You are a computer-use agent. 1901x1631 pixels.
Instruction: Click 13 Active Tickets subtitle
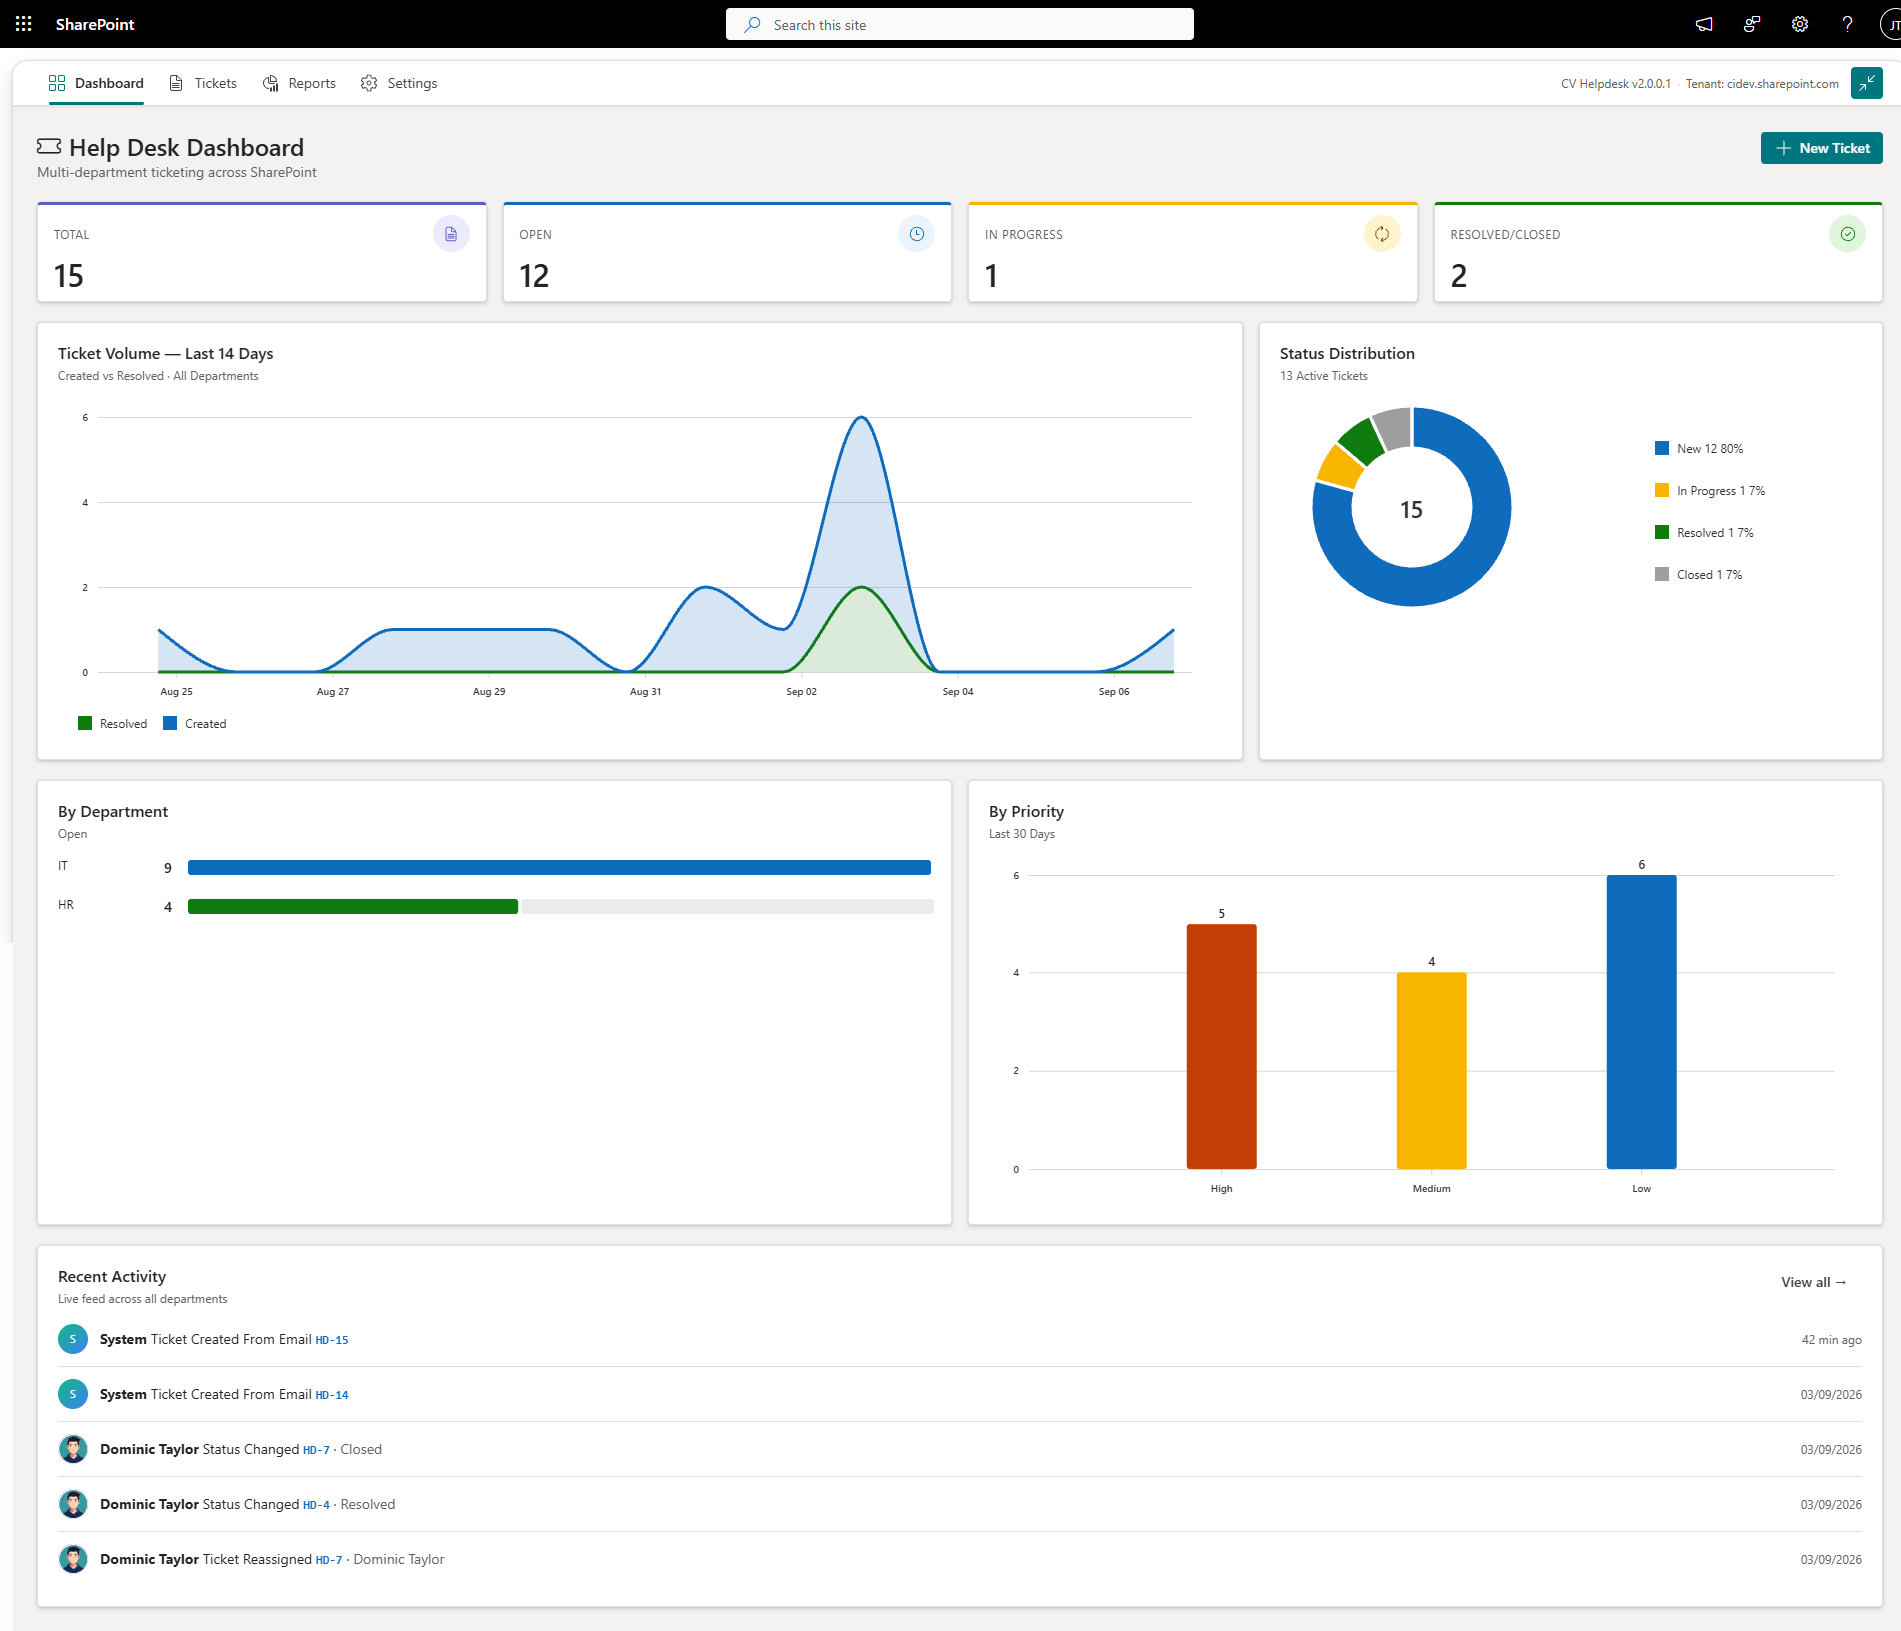click(x=1324, y=376)
